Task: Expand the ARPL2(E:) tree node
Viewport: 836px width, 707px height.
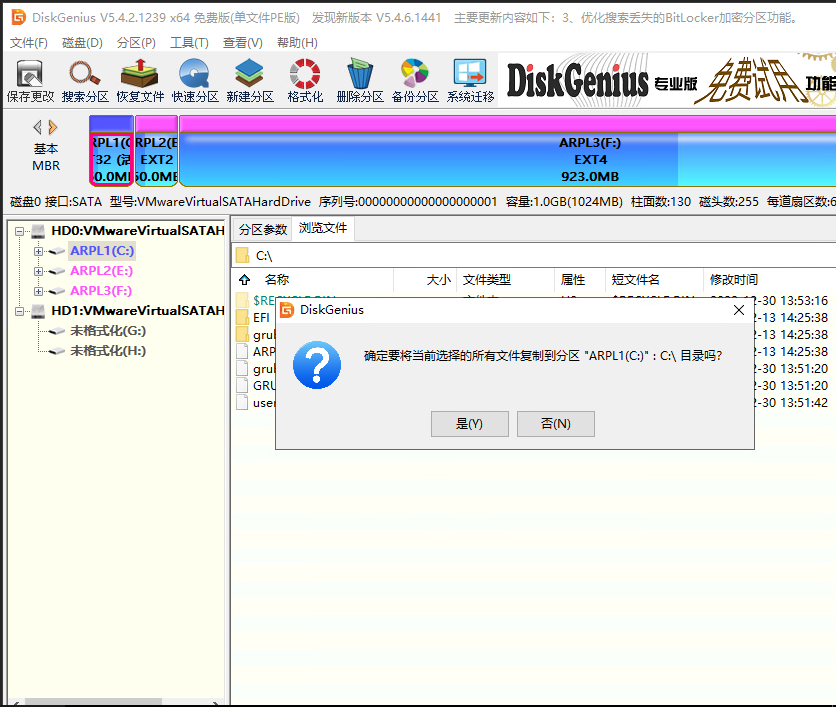Action: click(35, 270)
